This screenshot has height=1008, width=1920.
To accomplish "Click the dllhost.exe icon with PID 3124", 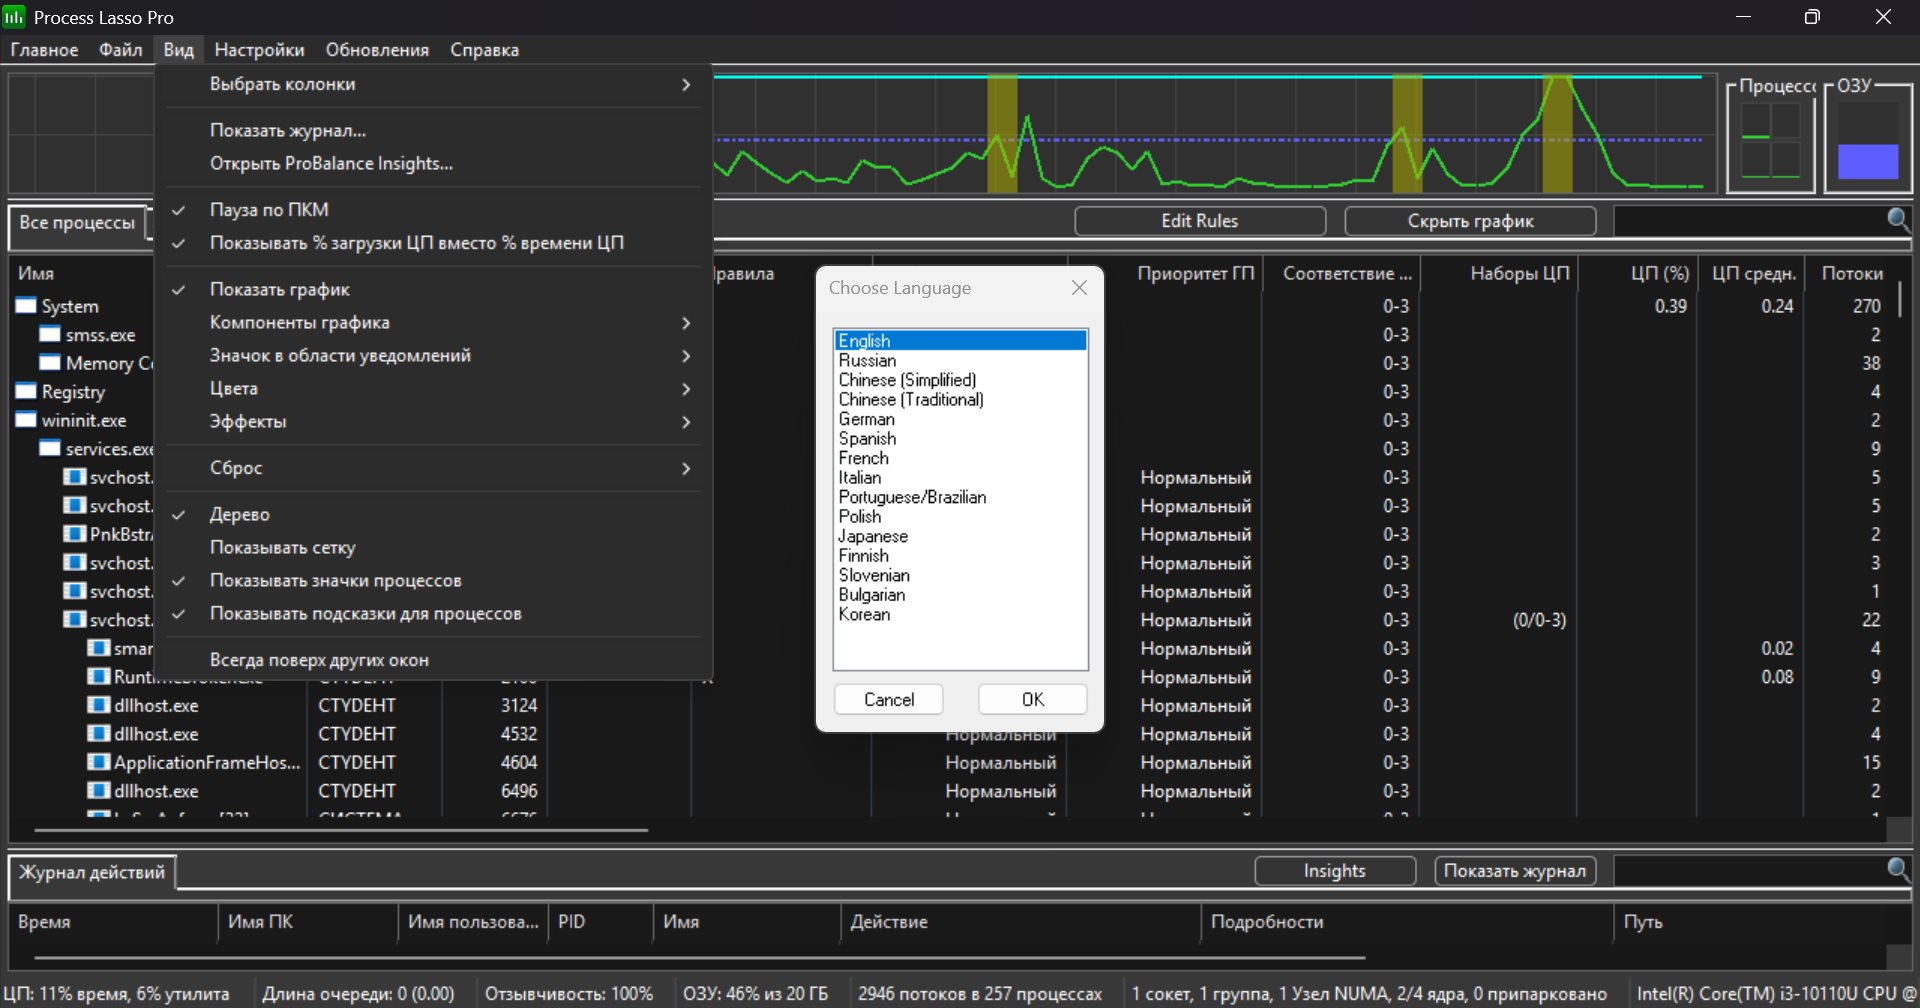I will coord(98,705).
